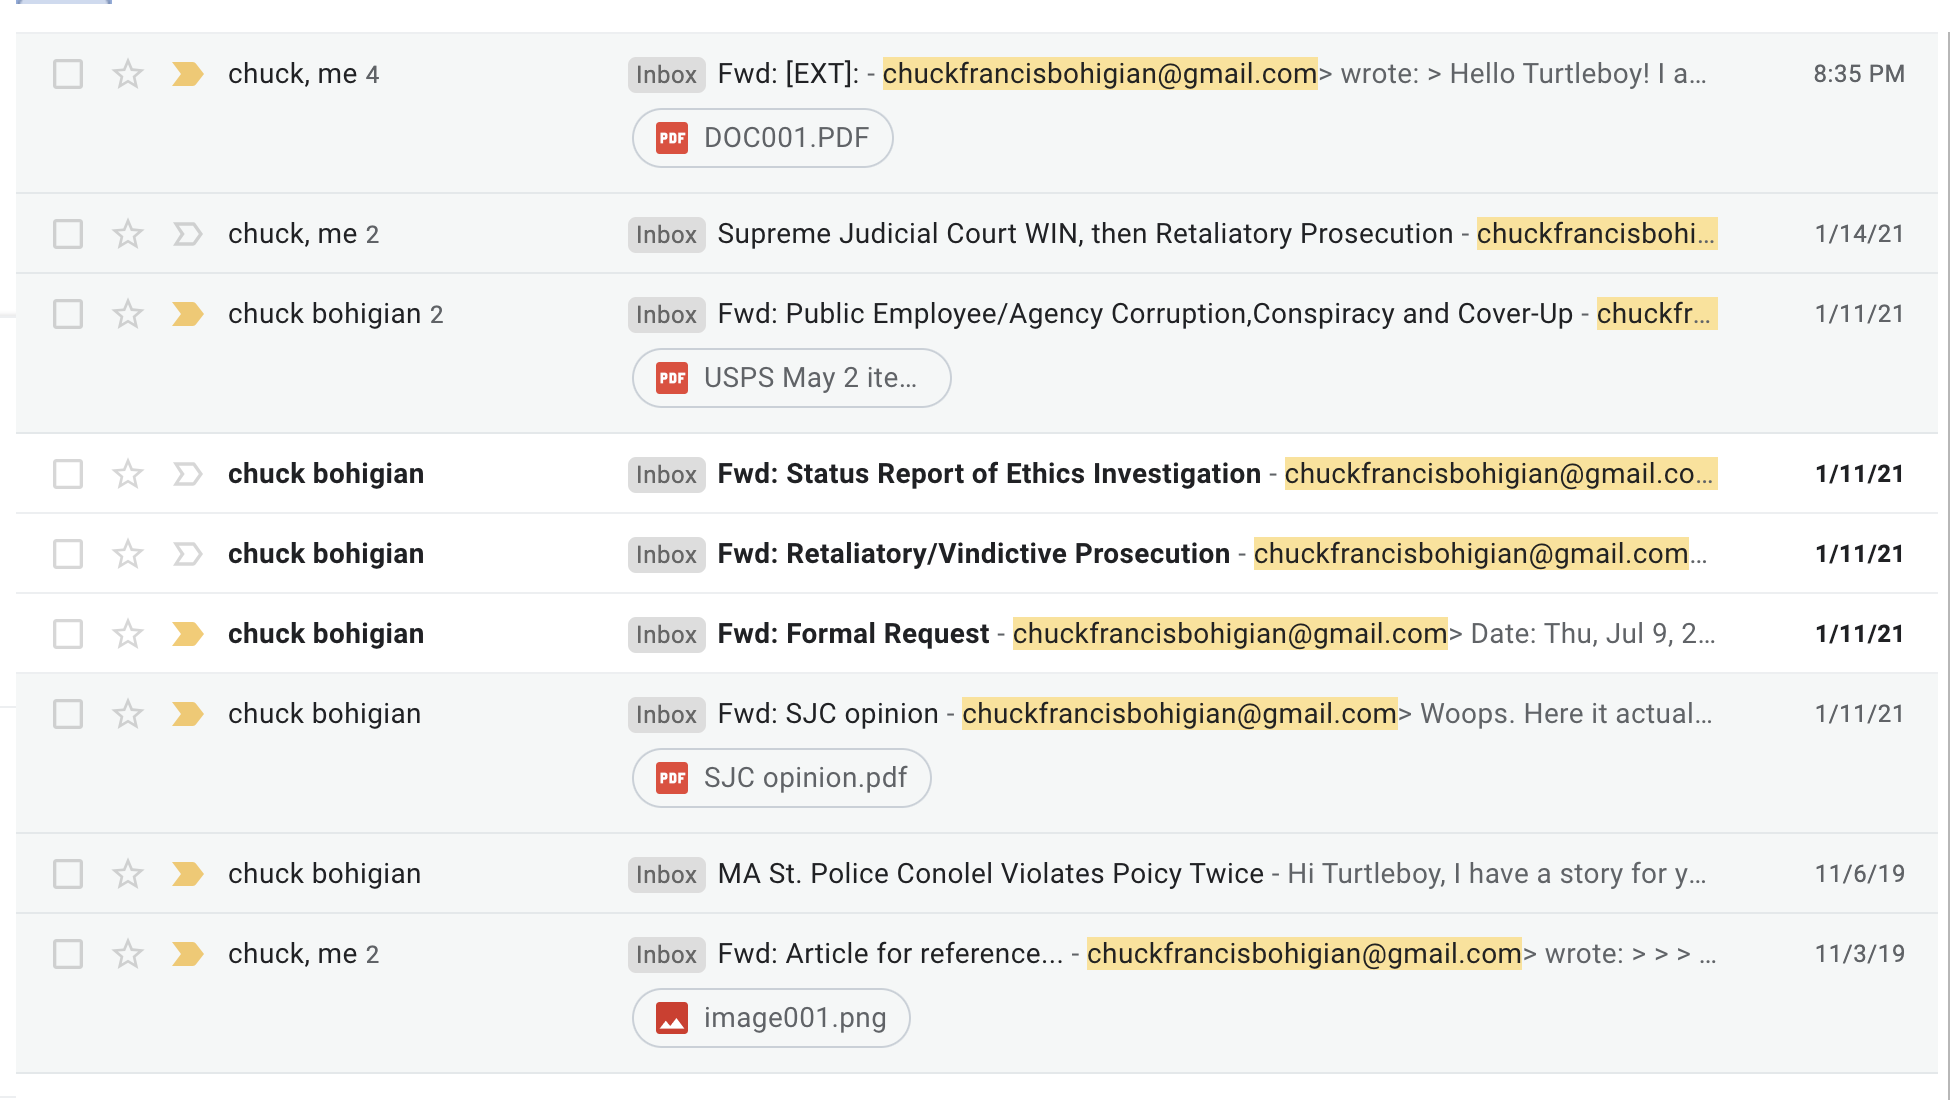1950x1100 pixels.
Task: Toggle importance marker on Formal Request email
Action: click(x=187, y=634)
